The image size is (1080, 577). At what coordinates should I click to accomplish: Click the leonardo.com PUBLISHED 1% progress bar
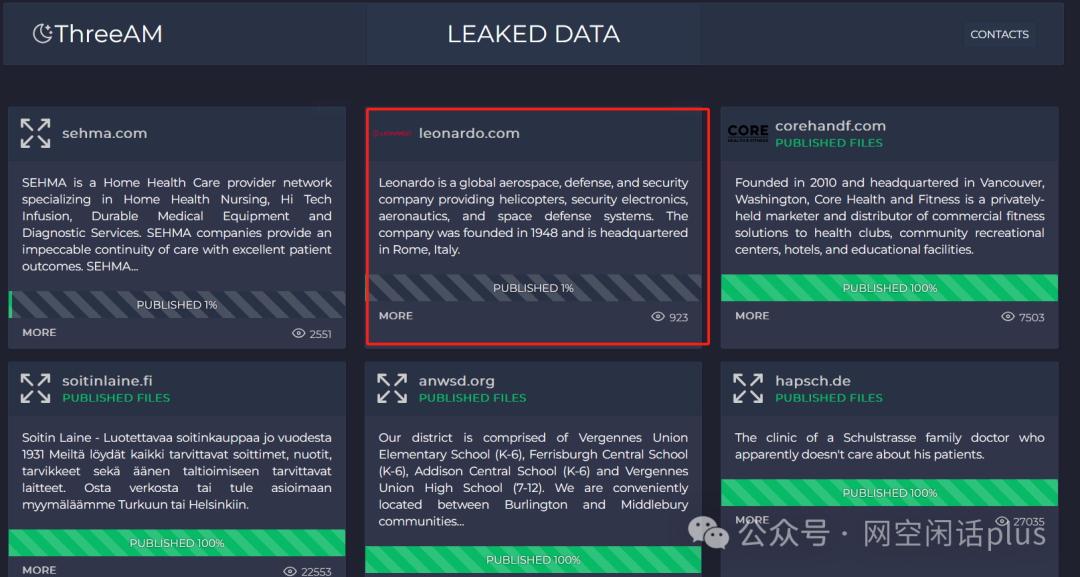point(533,288)
